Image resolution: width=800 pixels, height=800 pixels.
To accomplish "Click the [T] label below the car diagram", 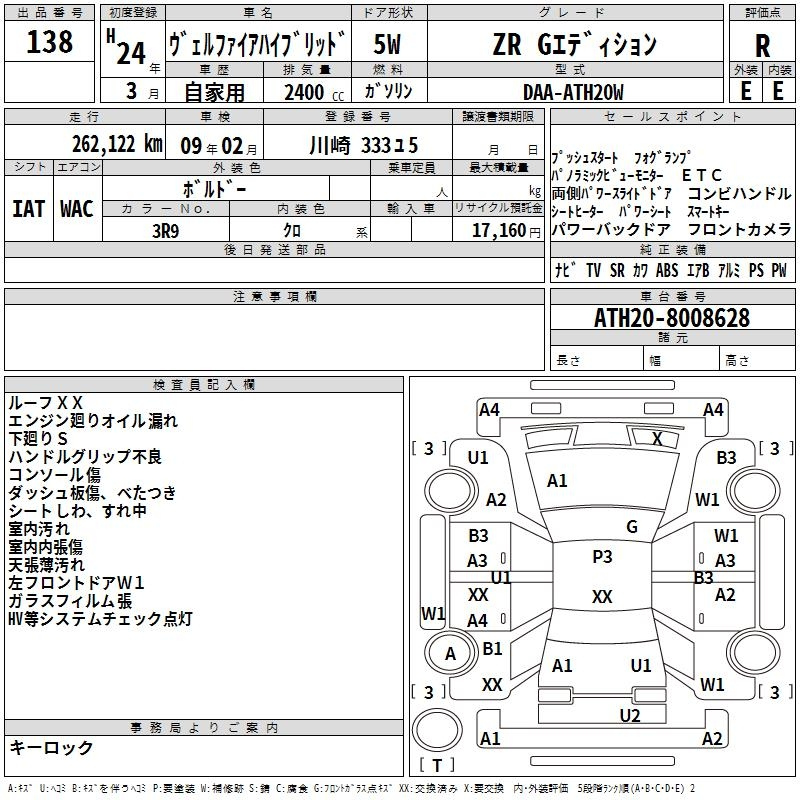I will click(436, 766).
